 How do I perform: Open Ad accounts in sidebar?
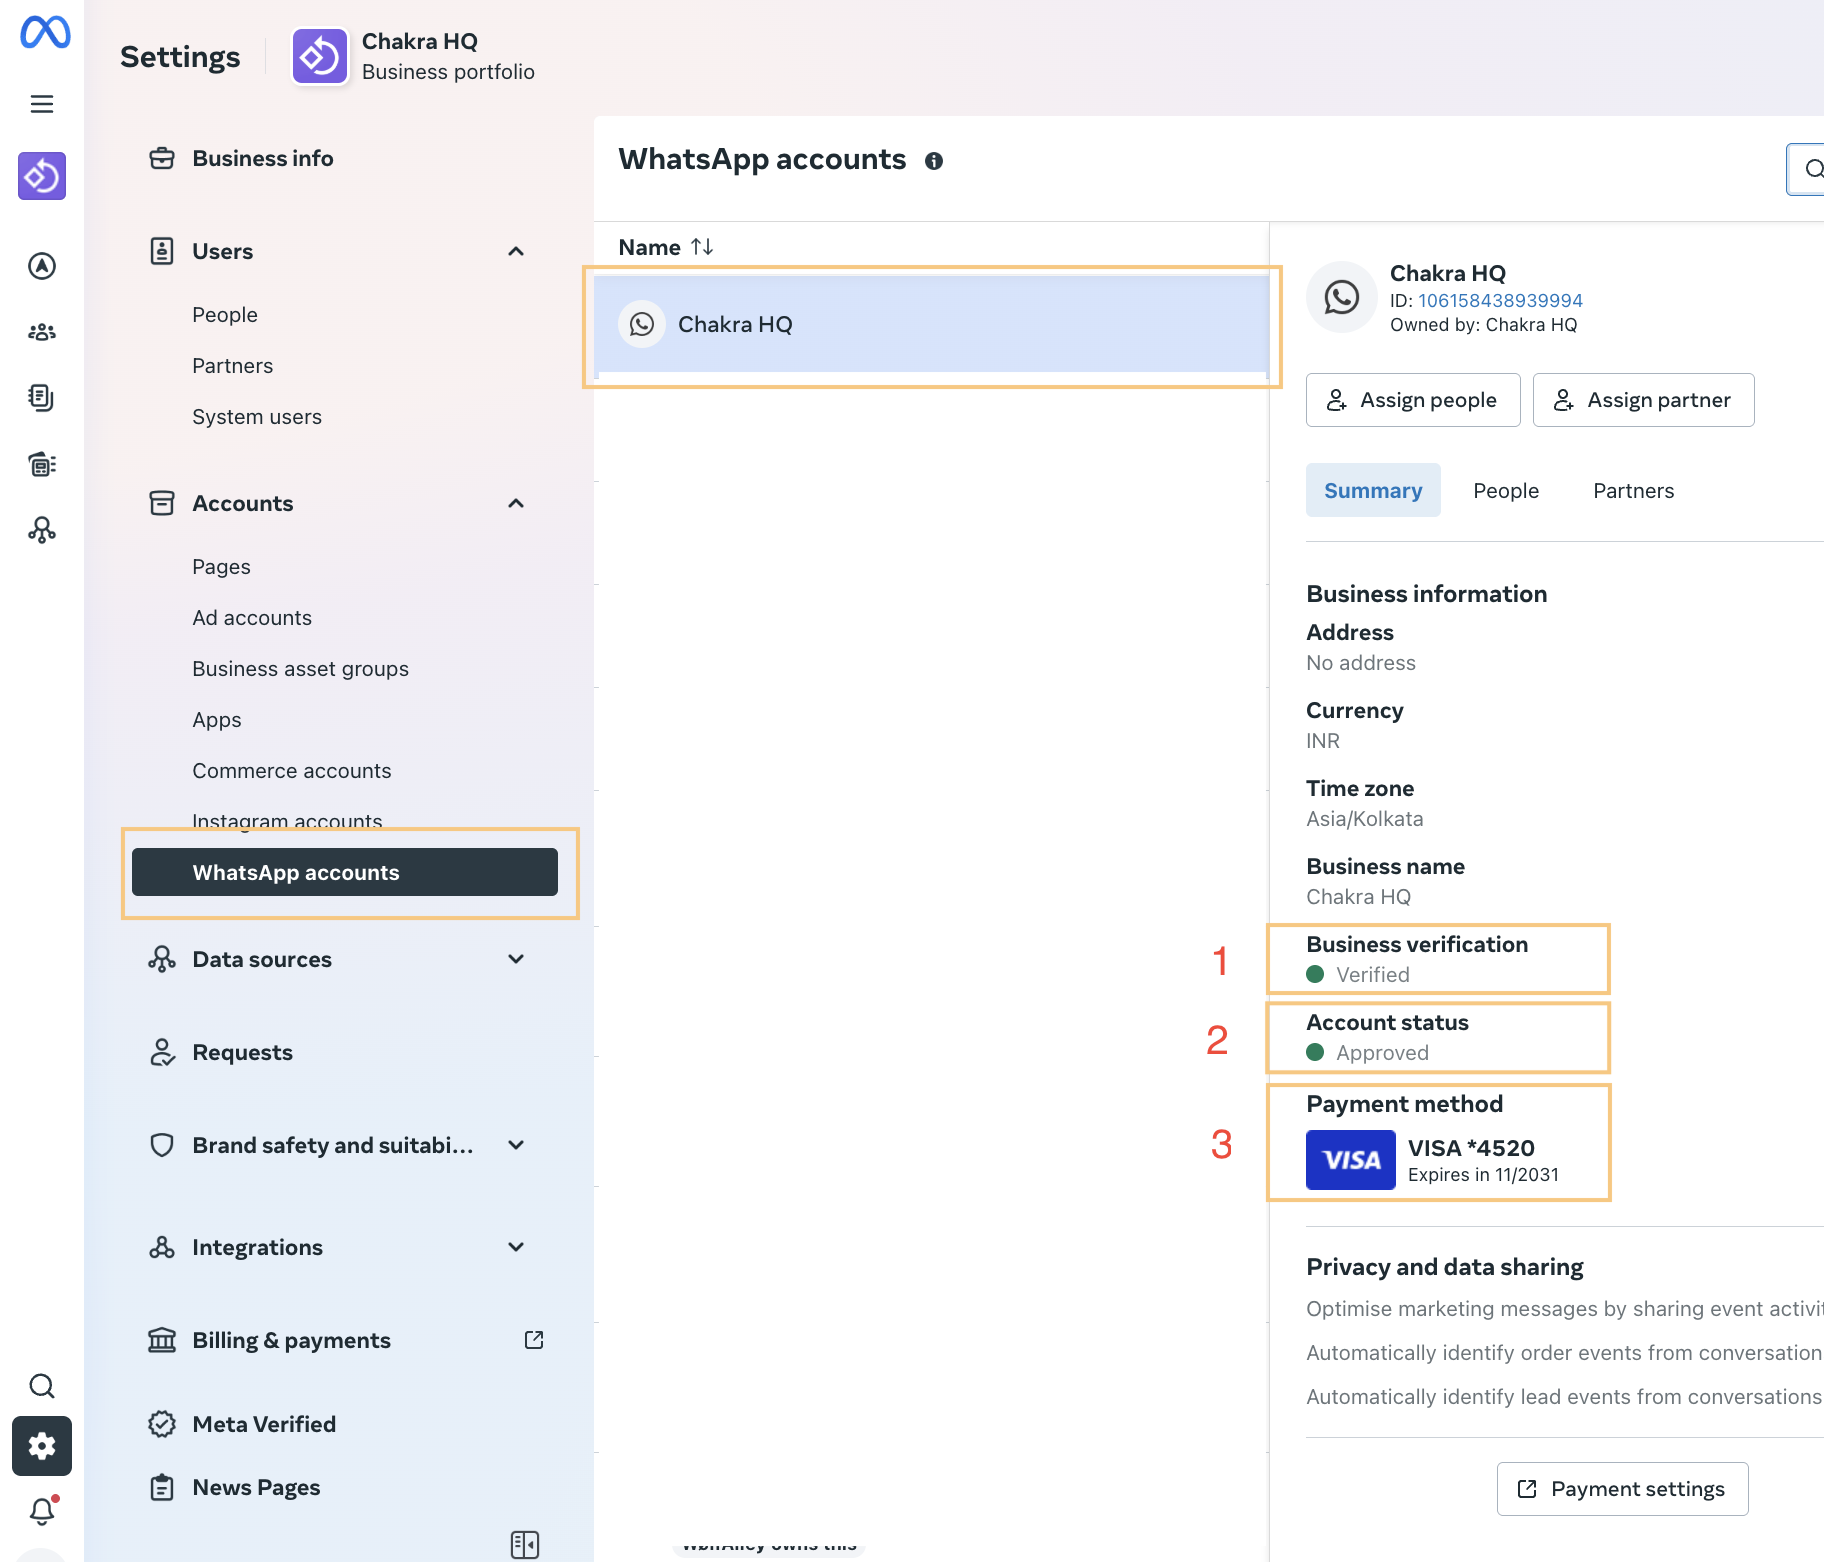click(252, 618)
